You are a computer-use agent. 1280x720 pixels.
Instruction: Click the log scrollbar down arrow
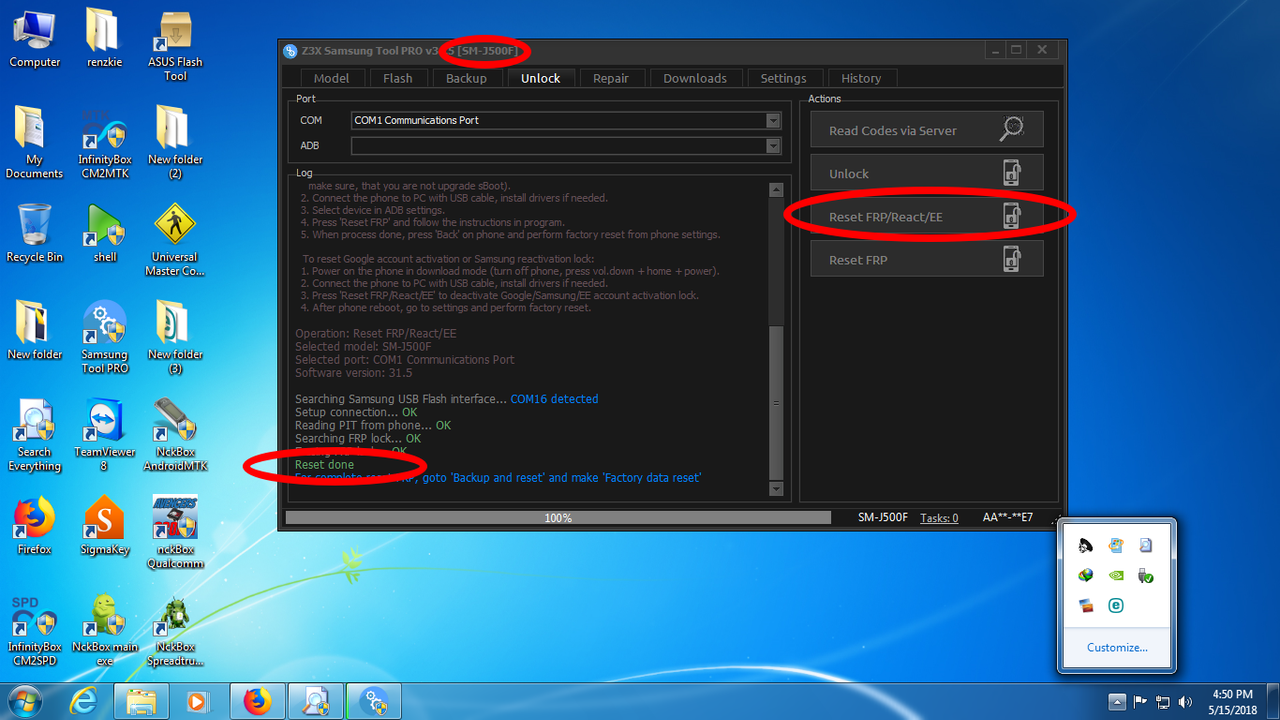coord(776,488)
